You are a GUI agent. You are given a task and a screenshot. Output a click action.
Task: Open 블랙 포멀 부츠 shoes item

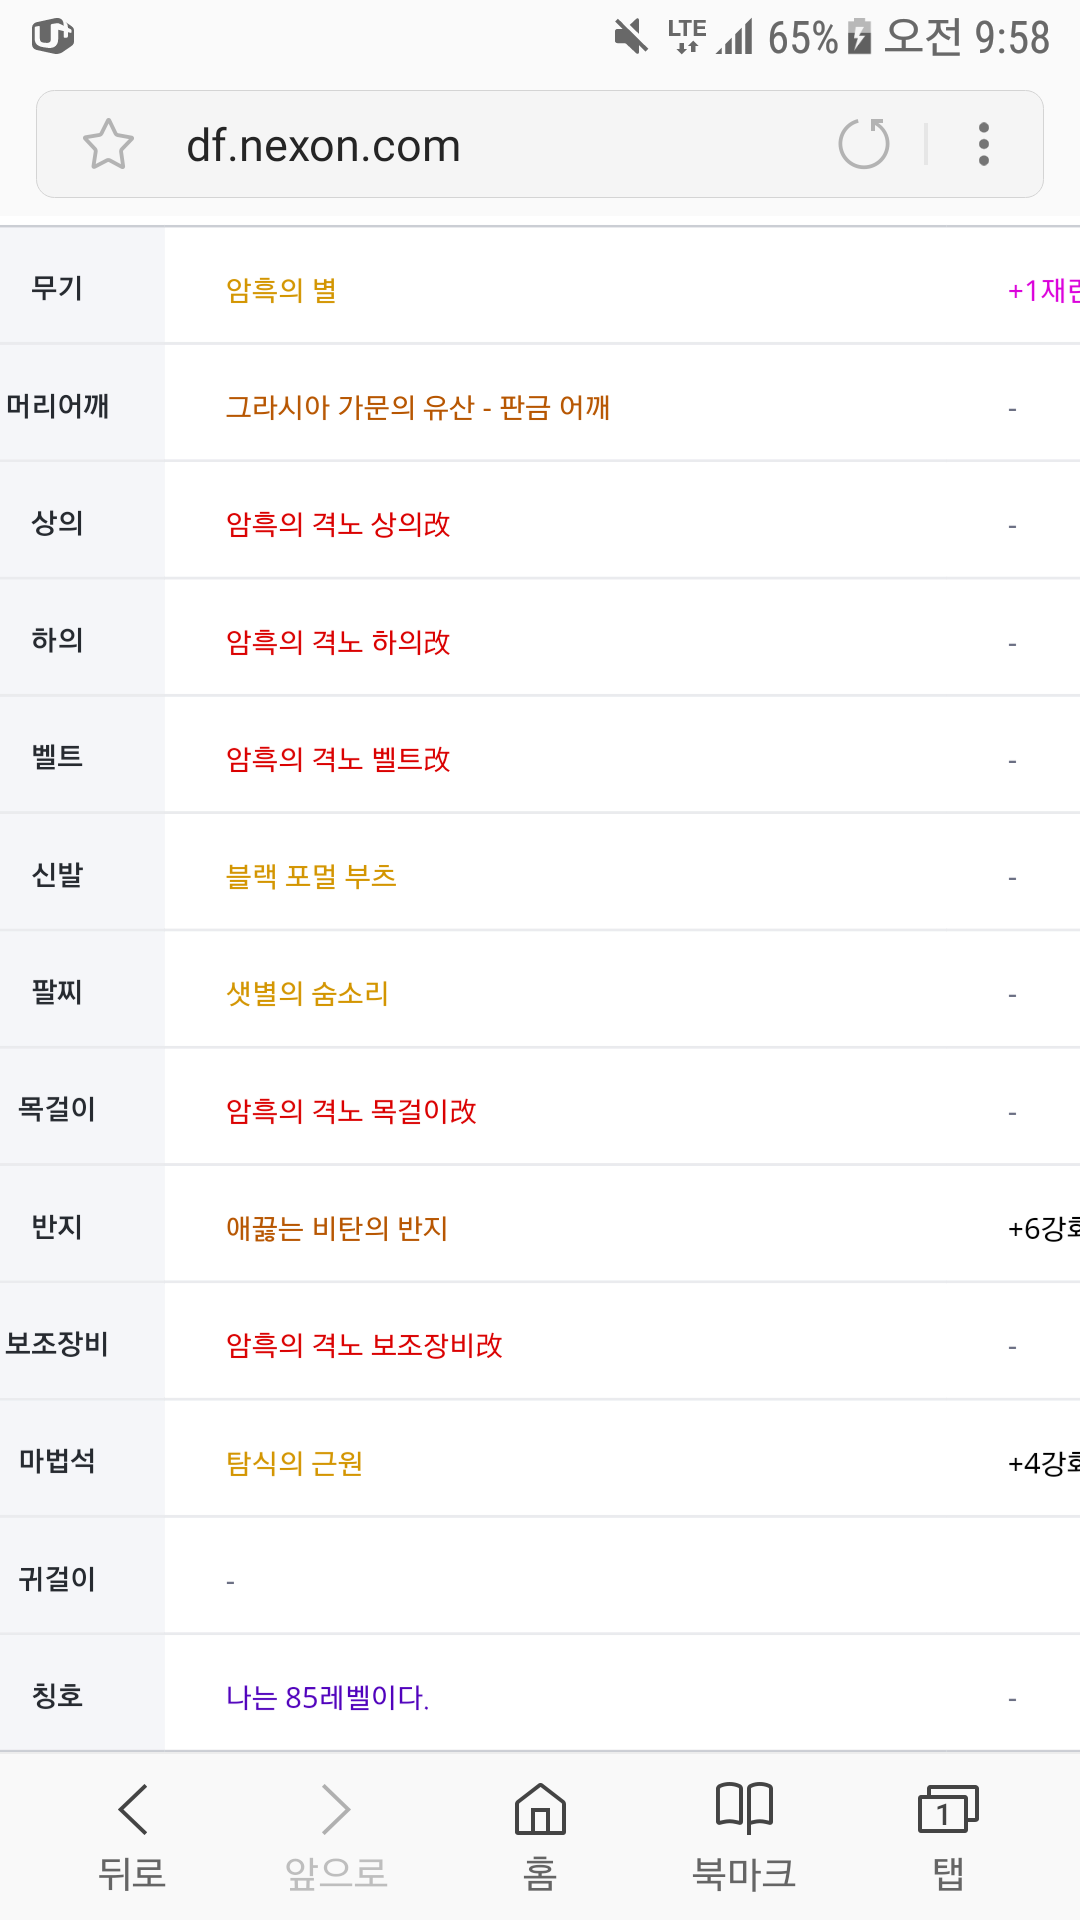tap(311, 876)
